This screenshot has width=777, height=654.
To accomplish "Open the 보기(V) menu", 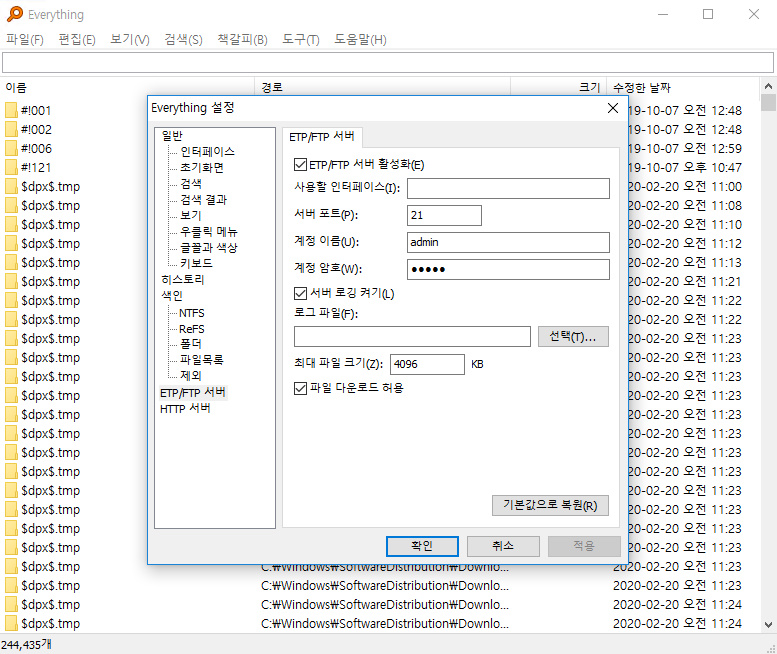I will [x=129, y=39].
